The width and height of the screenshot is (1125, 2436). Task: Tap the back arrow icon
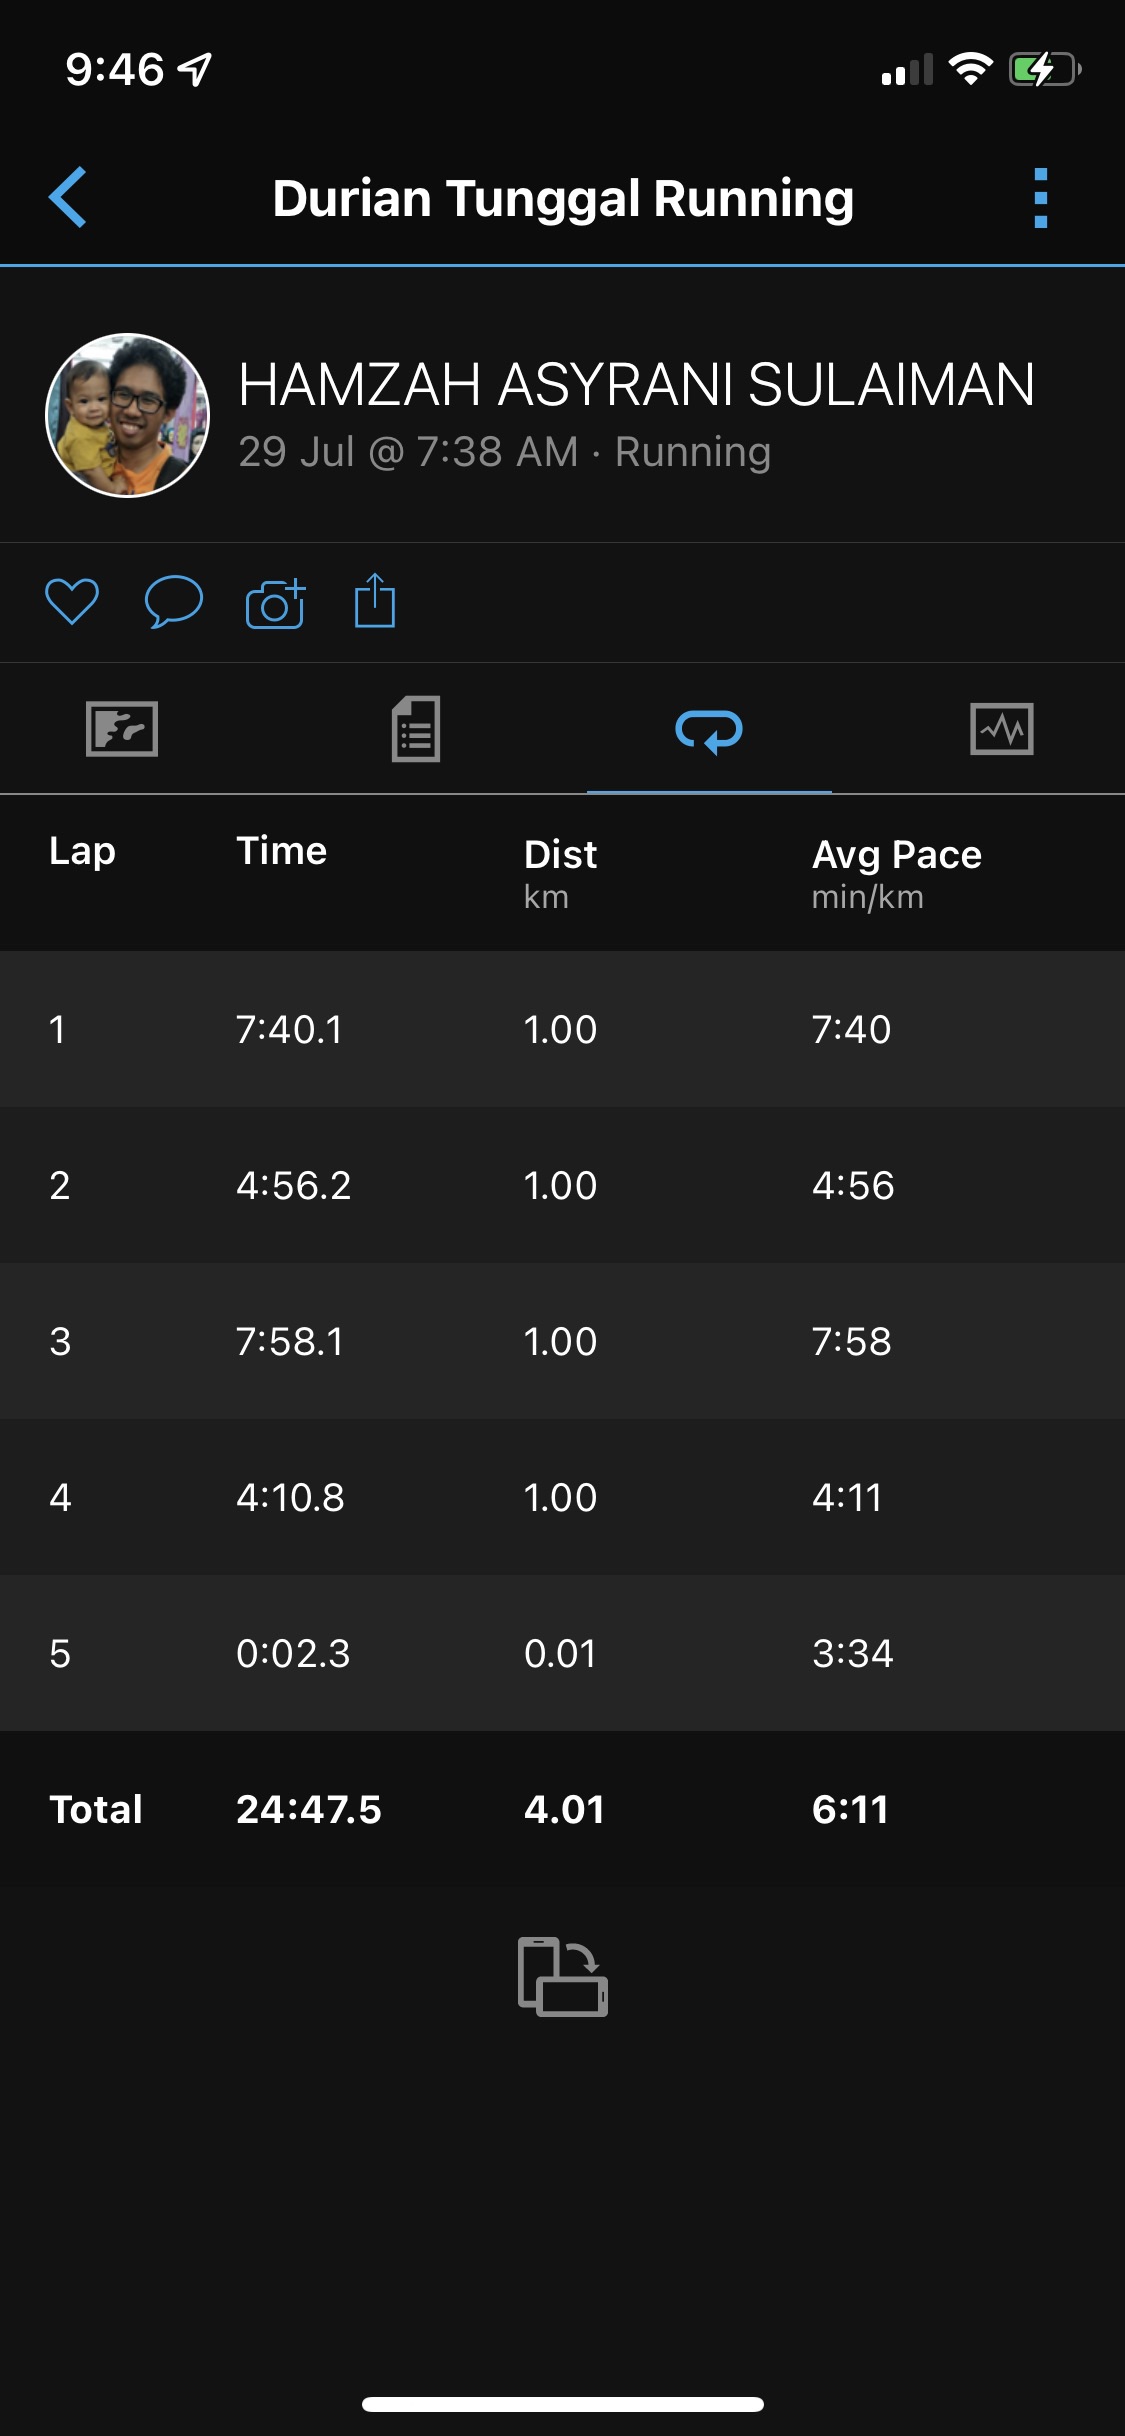tap(68, 197)
